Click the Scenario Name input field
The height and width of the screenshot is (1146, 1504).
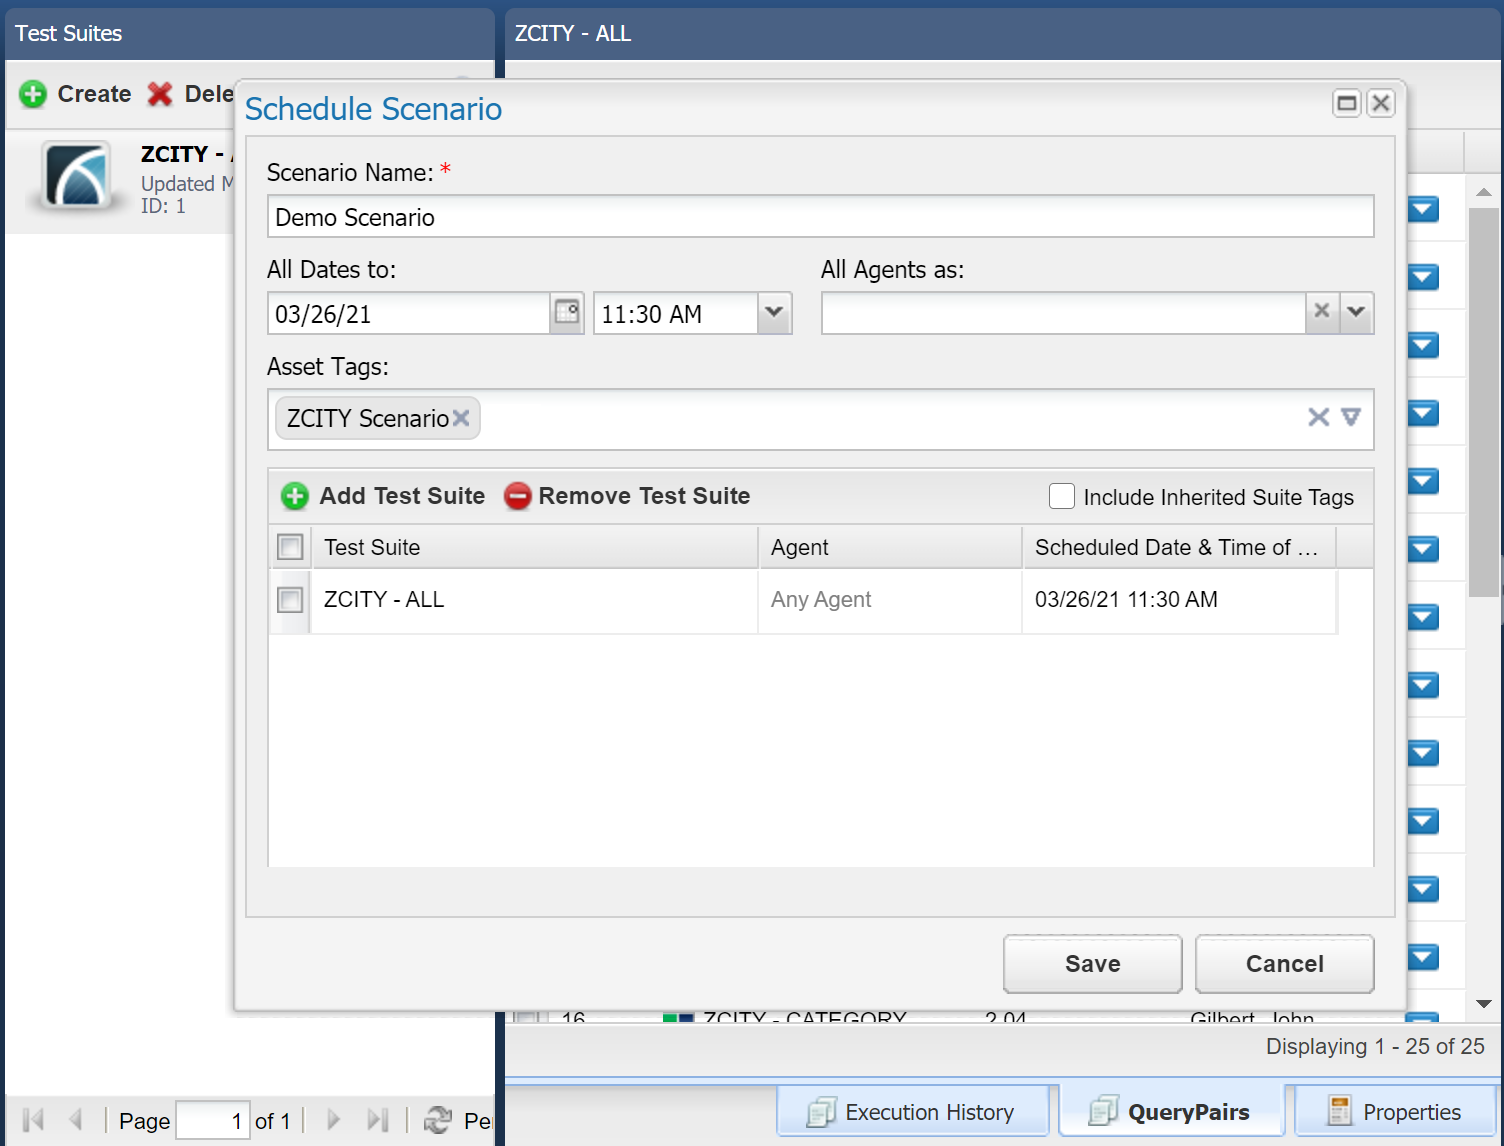(x=820, y=217)
